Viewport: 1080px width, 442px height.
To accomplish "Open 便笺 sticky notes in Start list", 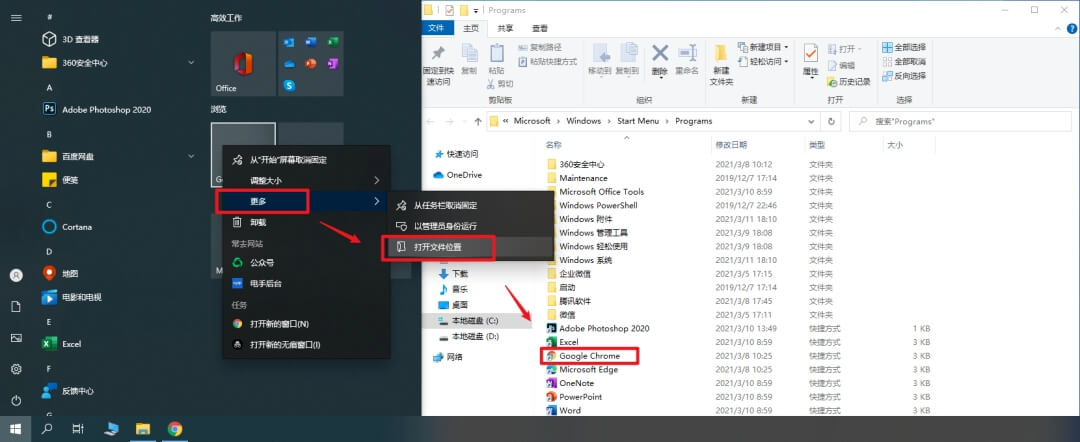I will tap(61, 180).
